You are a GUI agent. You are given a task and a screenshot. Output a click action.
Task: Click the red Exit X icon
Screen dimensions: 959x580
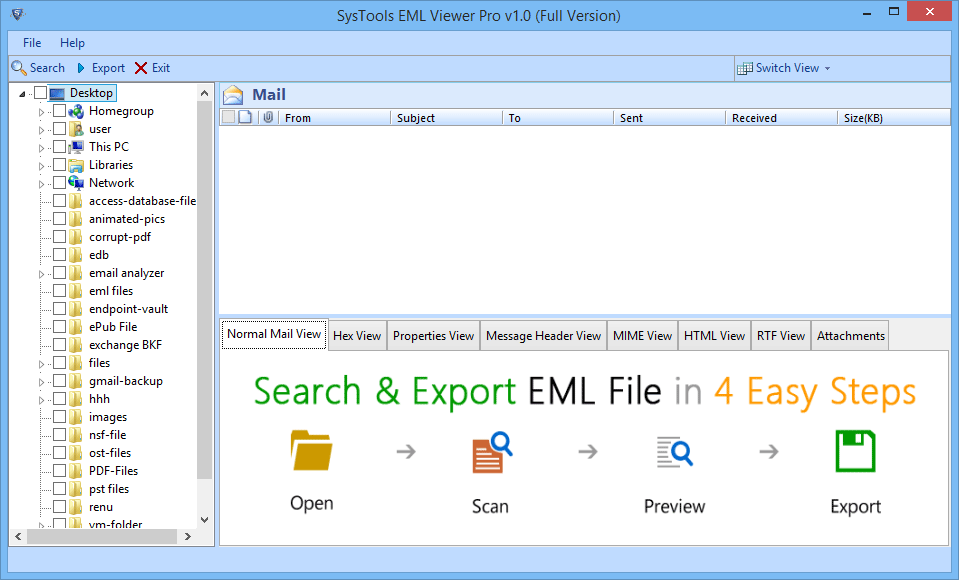coord(141,68)
